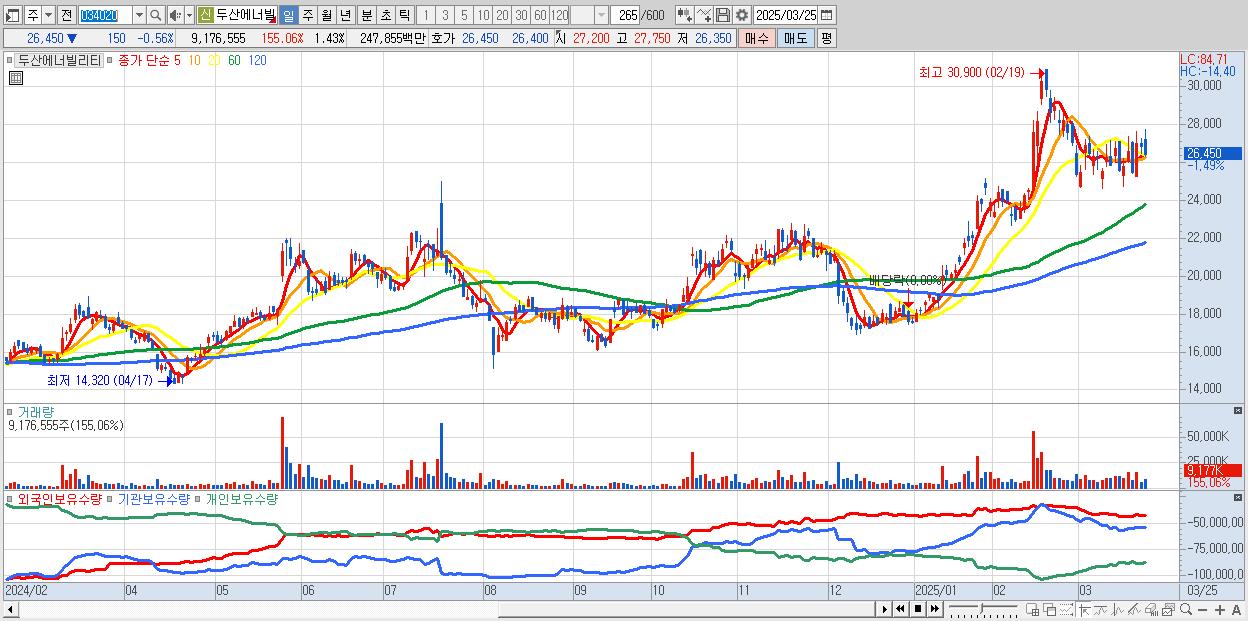Switch to 초 second chart period
This screenshot has width=1248, height=621.
point(385,15)
